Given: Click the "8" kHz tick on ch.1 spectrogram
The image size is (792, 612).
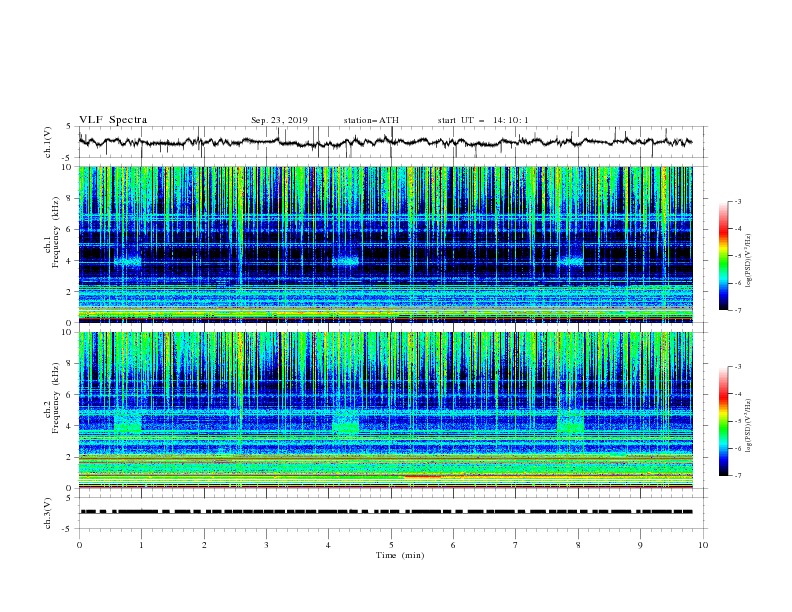Looking at the screenshot, I should click(x=70, y=198).
